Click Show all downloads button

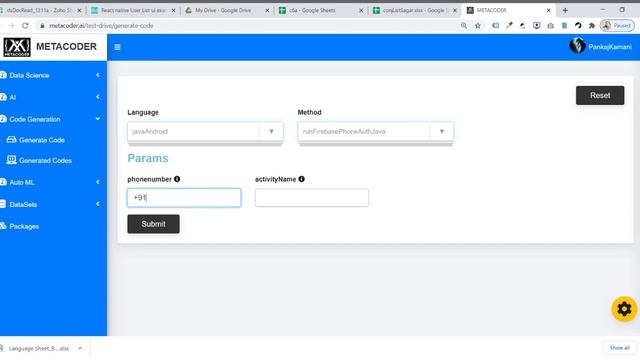click(x=619, y=348)
